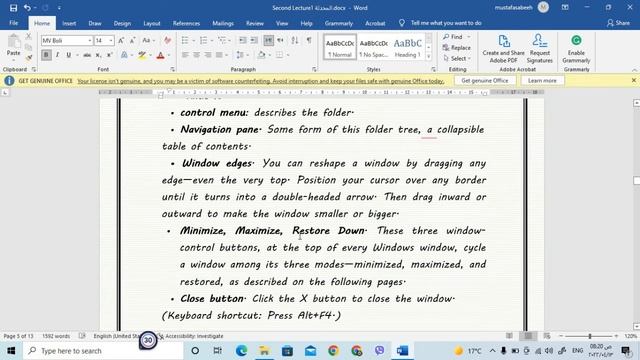Screen dimensions: 640x360
Task: Increase paragraph indent
Action: pyautogui.click(x=254, y=40)
